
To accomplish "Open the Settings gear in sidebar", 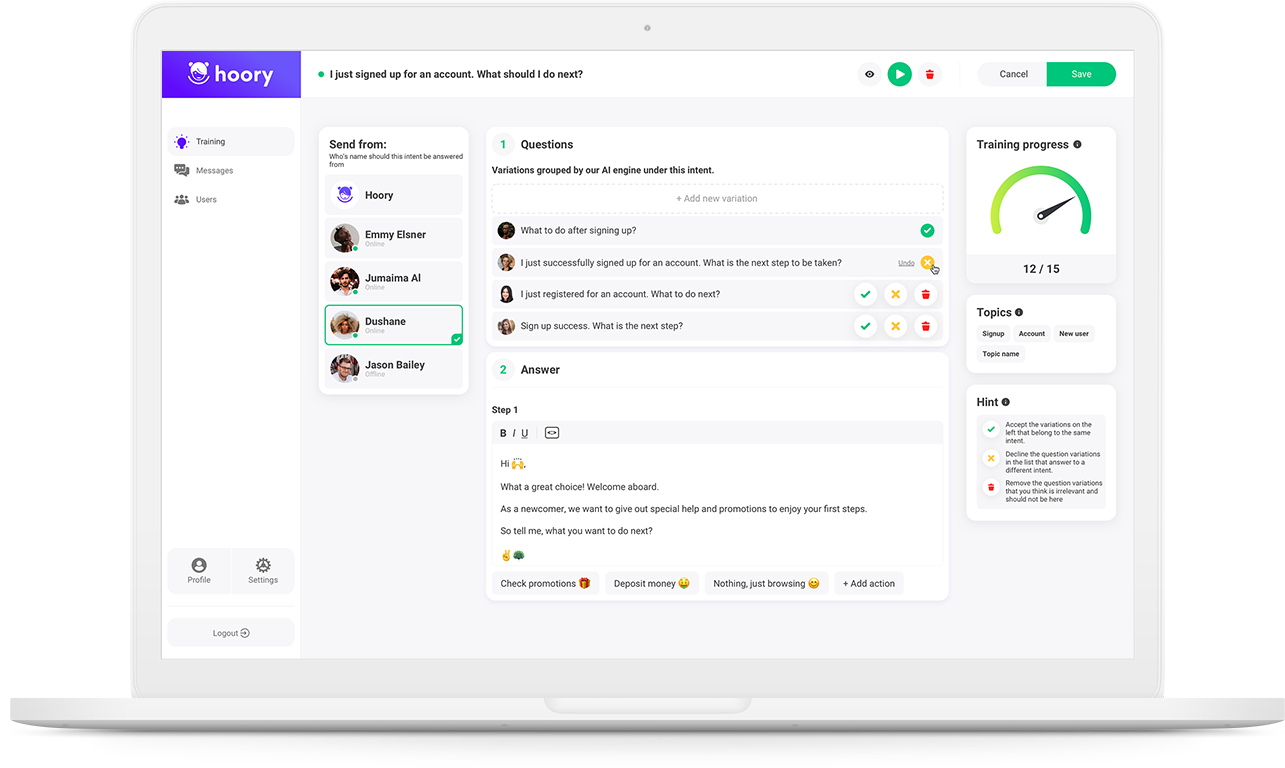I will 263,570.
